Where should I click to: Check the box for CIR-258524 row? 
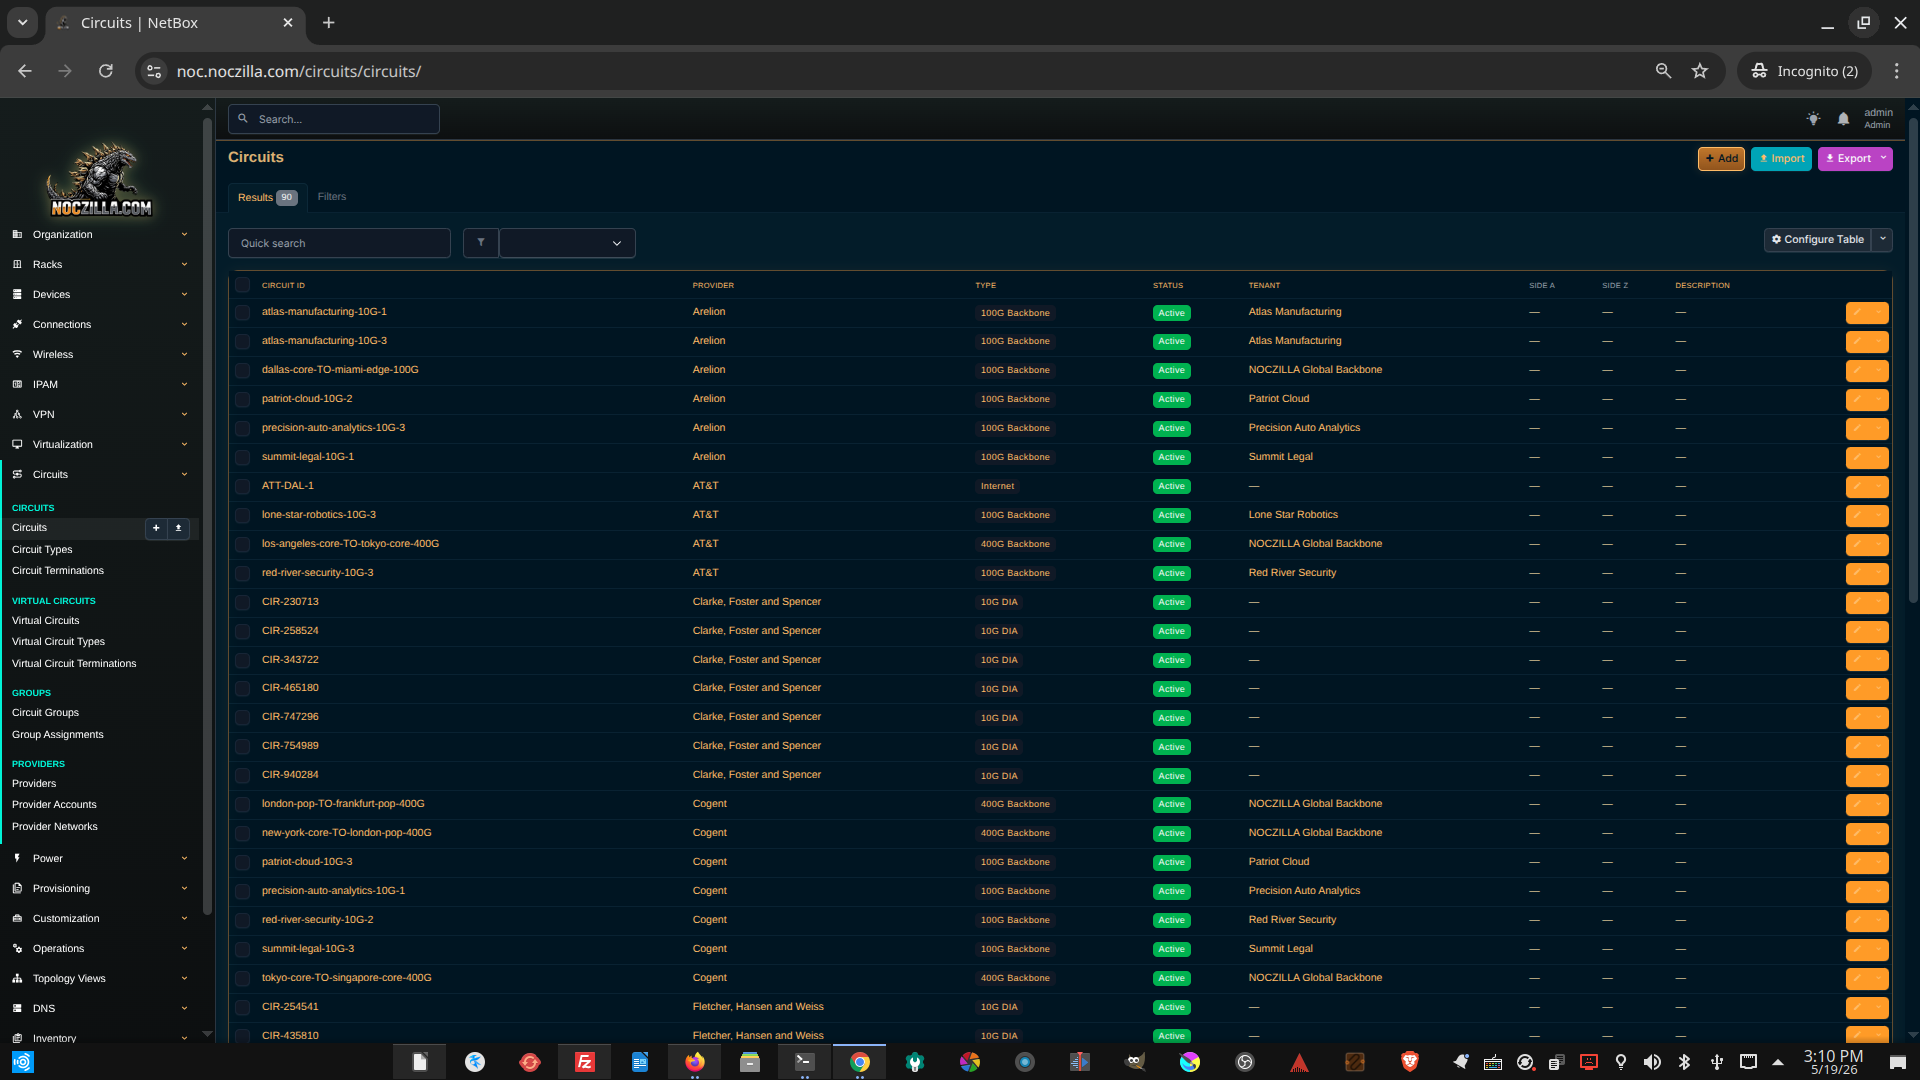[x=242, y=632]
